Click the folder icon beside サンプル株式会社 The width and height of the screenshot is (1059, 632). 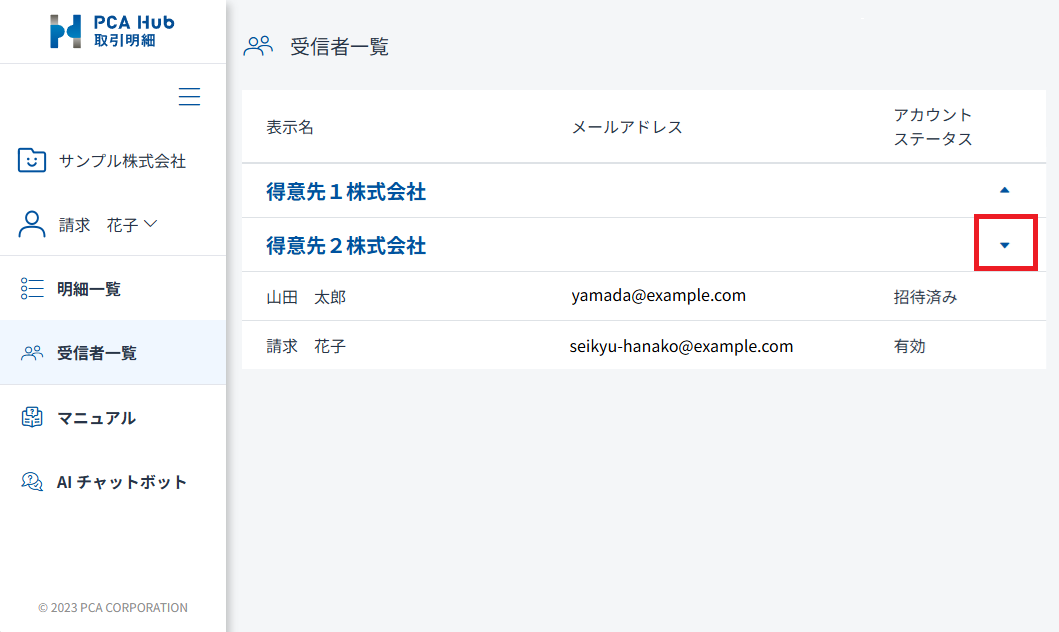pos(32,160)
